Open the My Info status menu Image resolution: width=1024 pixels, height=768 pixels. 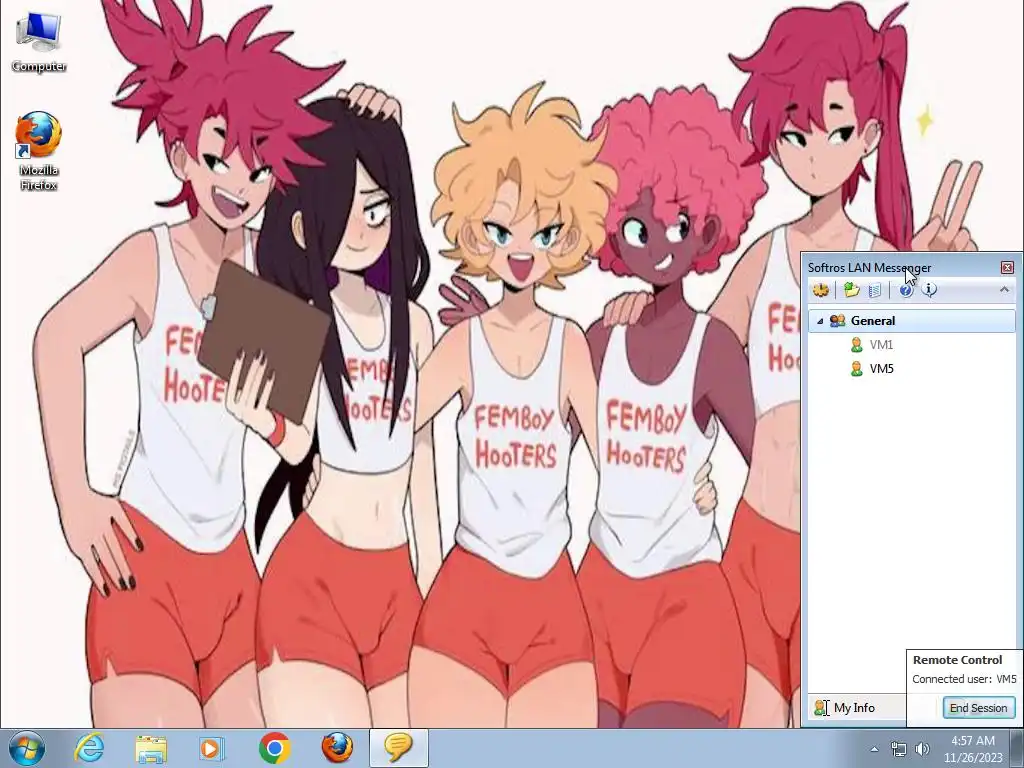(856, 707)
